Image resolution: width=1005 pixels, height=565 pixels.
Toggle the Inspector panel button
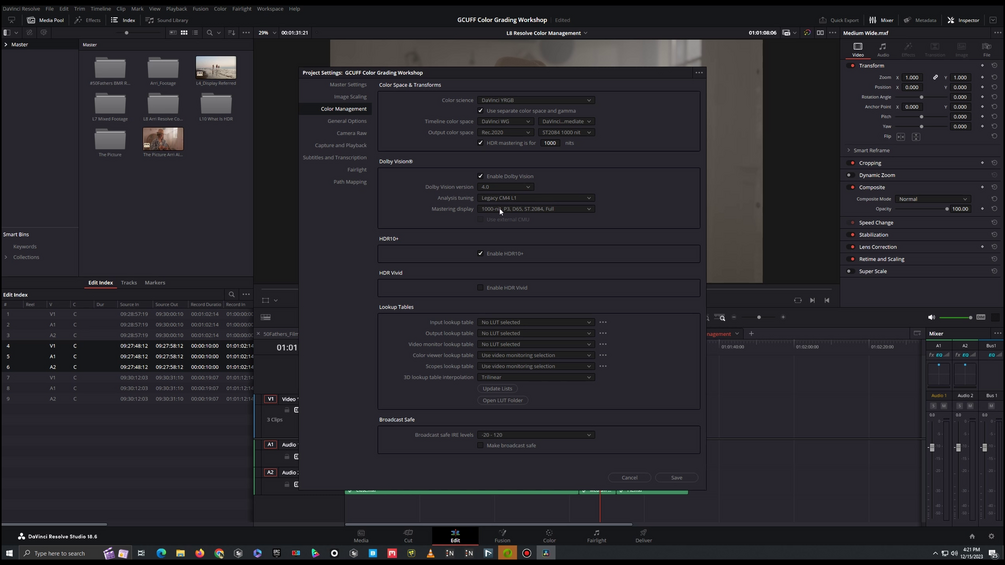(x=963, y=20)
